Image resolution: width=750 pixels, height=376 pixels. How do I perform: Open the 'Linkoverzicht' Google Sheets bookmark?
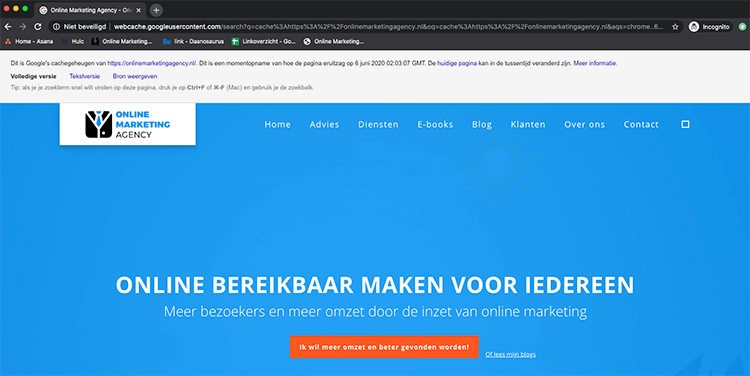coord(264,42)
